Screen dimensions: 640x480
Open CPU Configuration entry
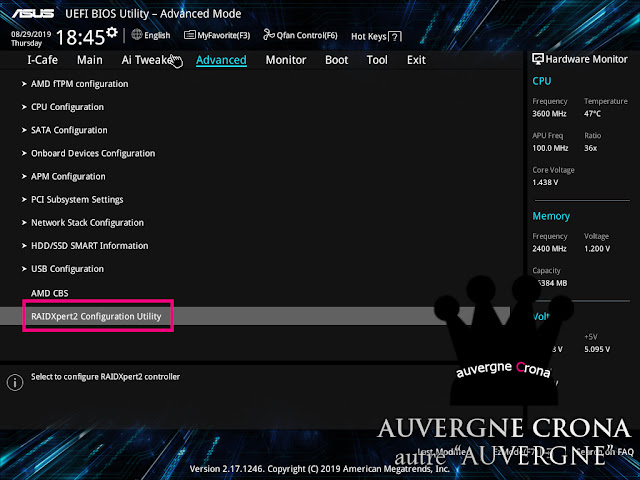(x=67, y=107)
